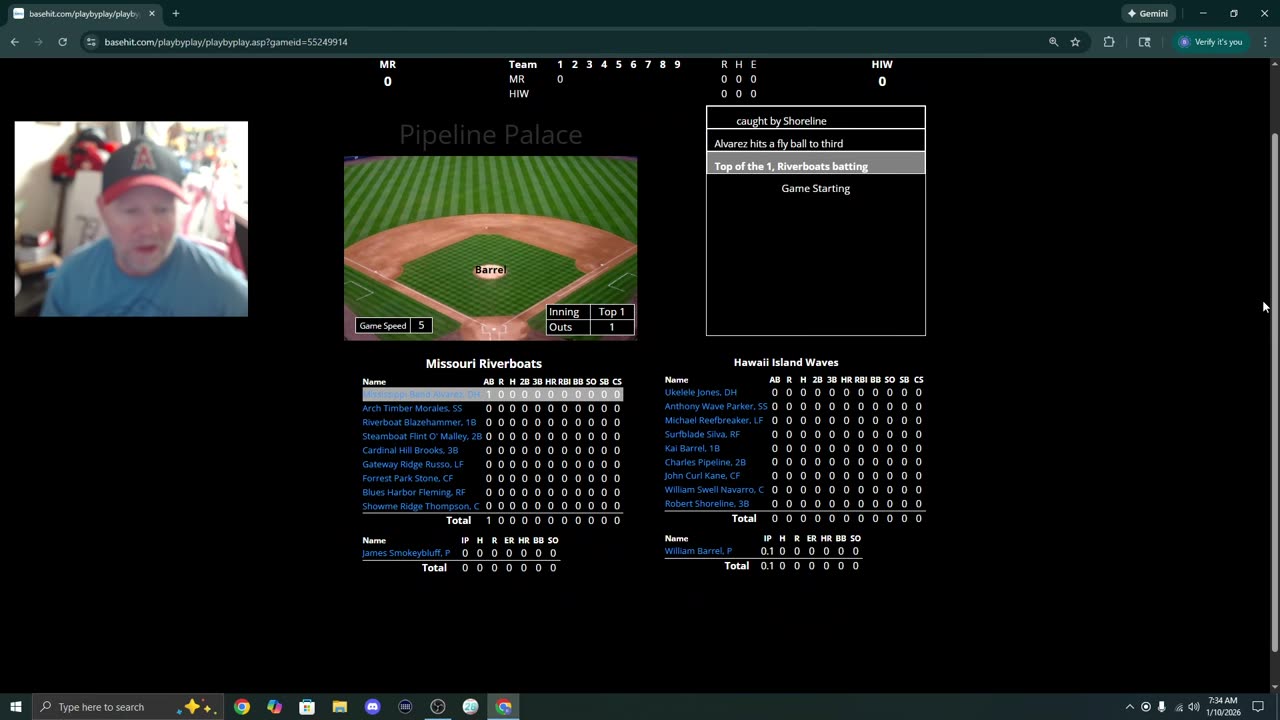This screenshot has width=1280, height=720.
Task: Open player link William Swell Navarro, C
Action: [x=714, y=489]
